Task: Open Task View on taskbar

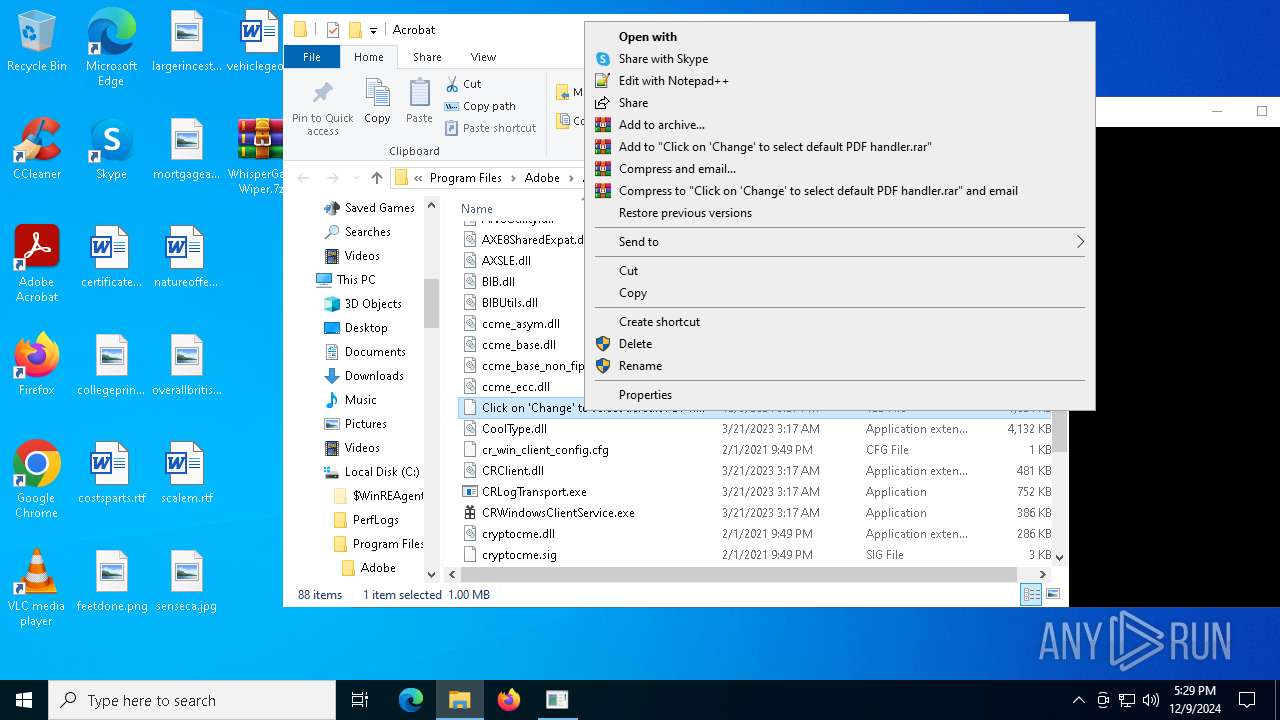Action: point(360,700)
